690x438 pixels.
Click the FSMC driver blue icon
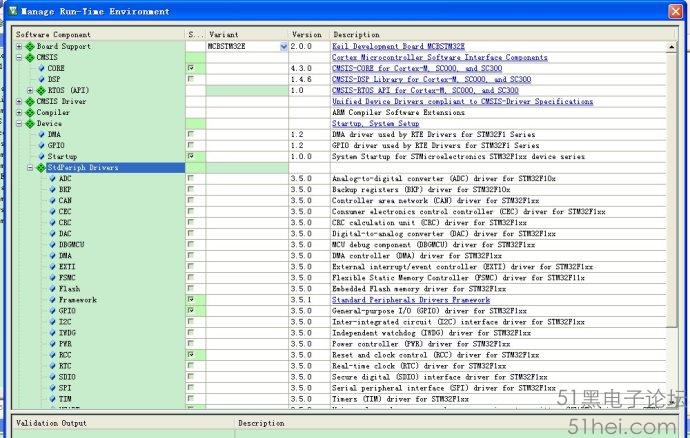pos(52,278)
